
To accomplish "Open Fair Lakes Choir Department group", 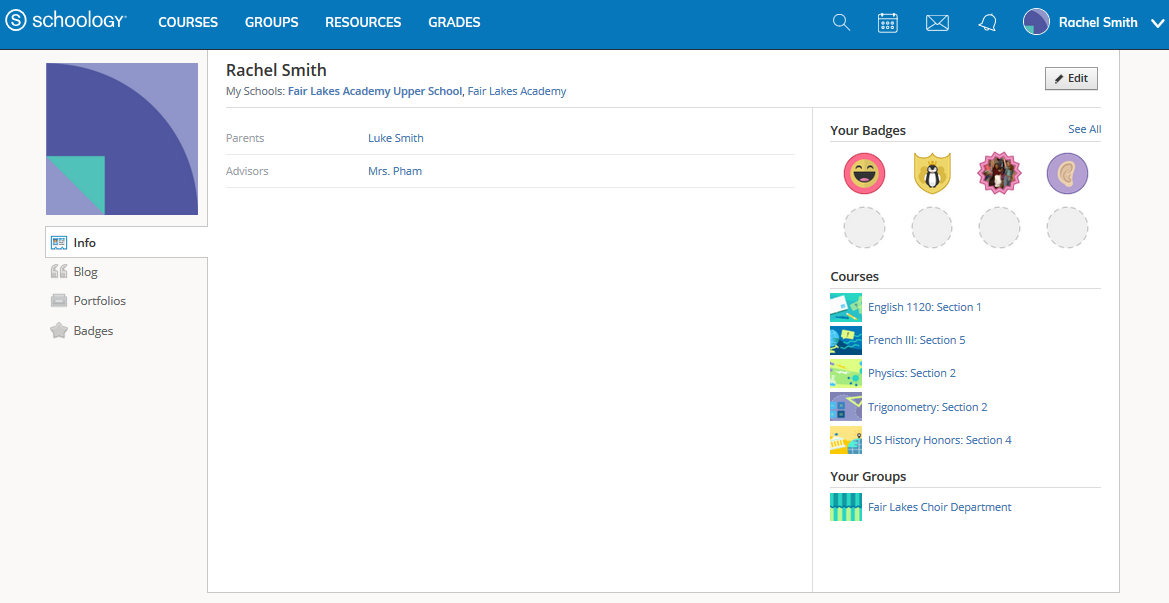I will [x=939, y=507].
